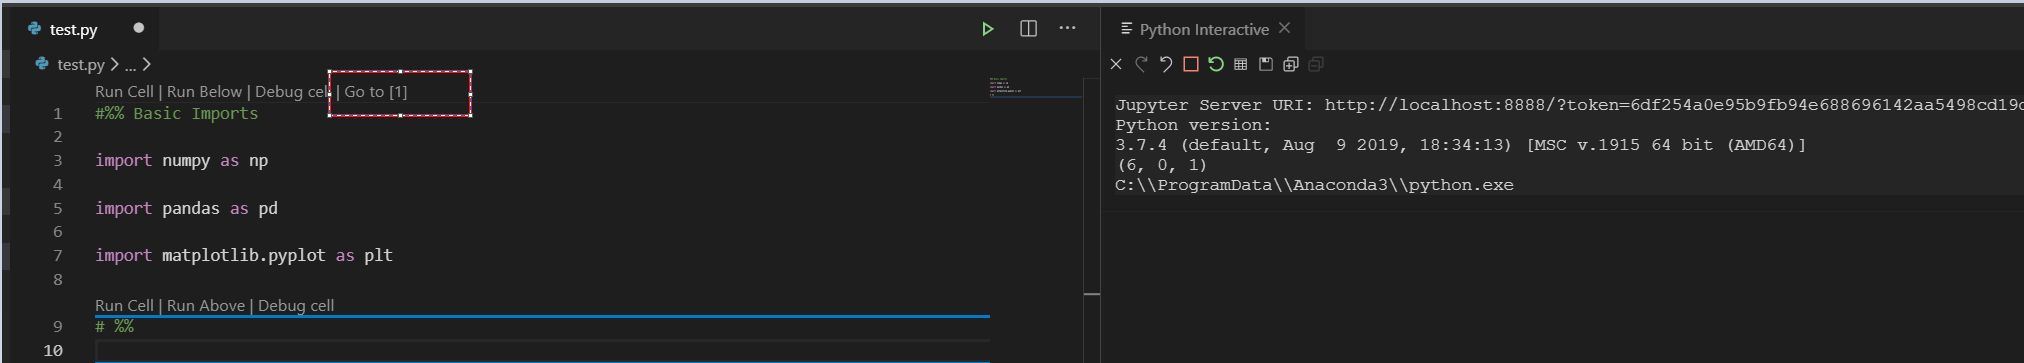
Task: Click the '(6, 0, 1)' output line
Action: point(1161,164)
